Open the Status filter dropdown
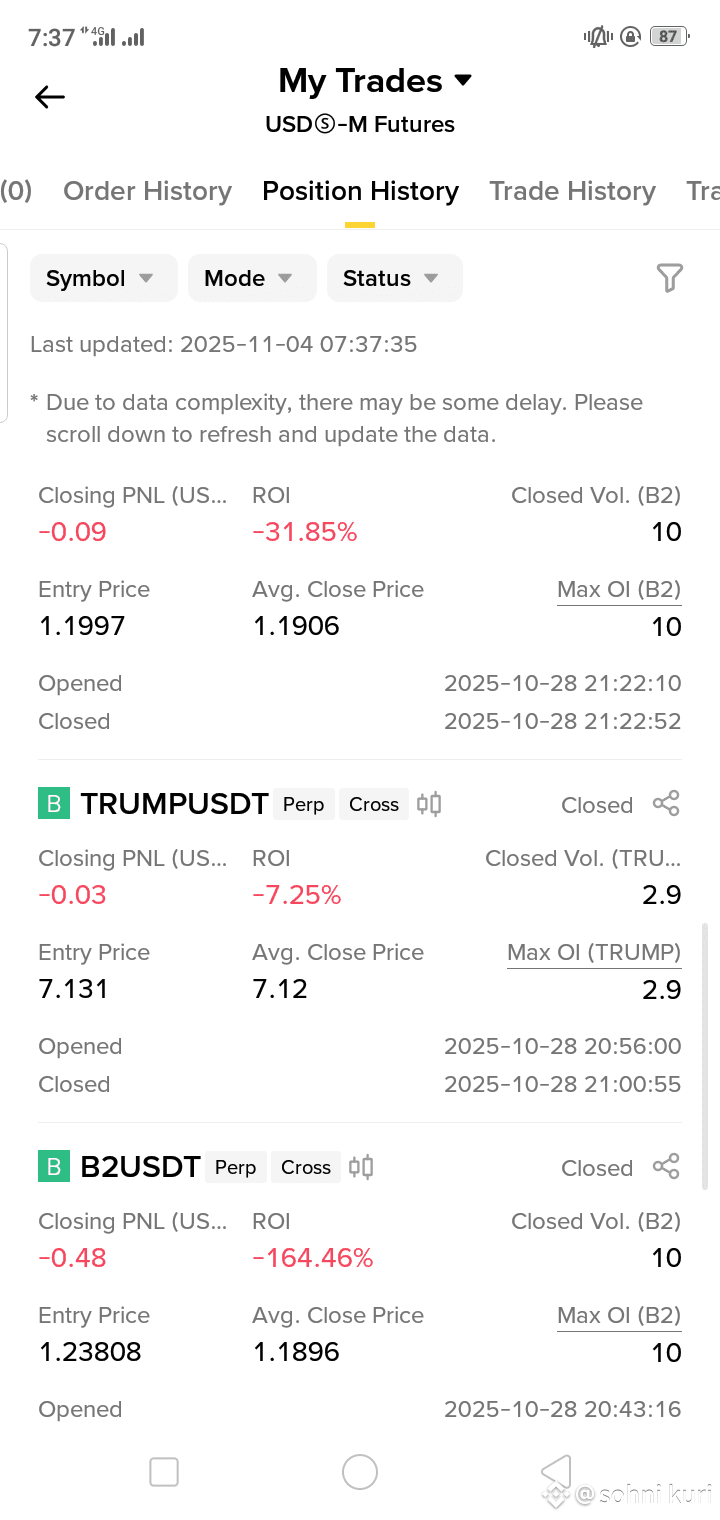This screenshot has height=1520, width=720. [x=394, y=278]
